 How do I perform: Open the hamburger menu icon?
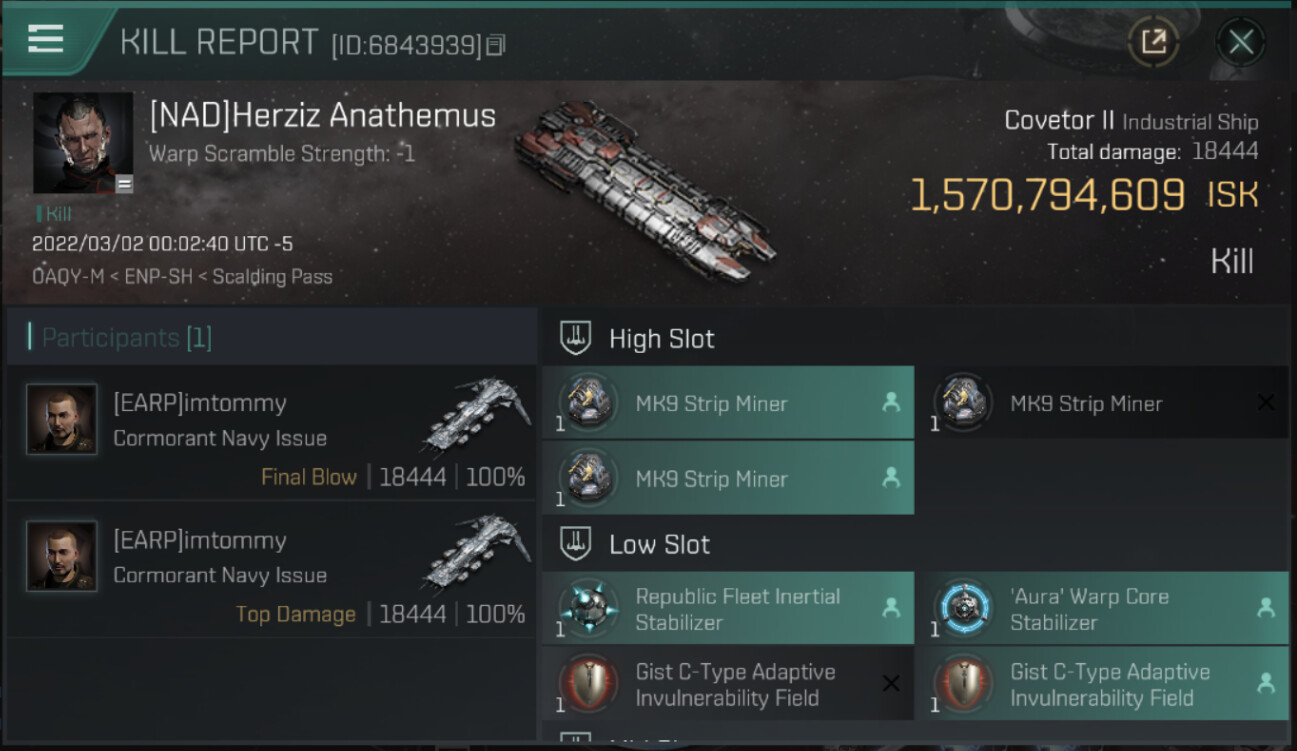click(46, 40)
